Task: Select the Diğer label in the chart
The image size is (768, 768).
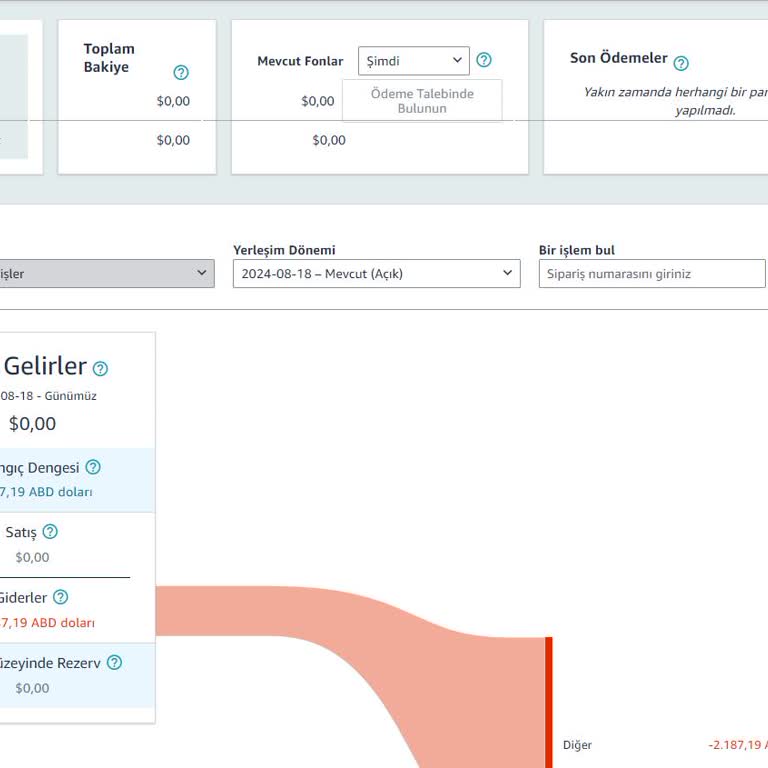Action: click(577, 745)
